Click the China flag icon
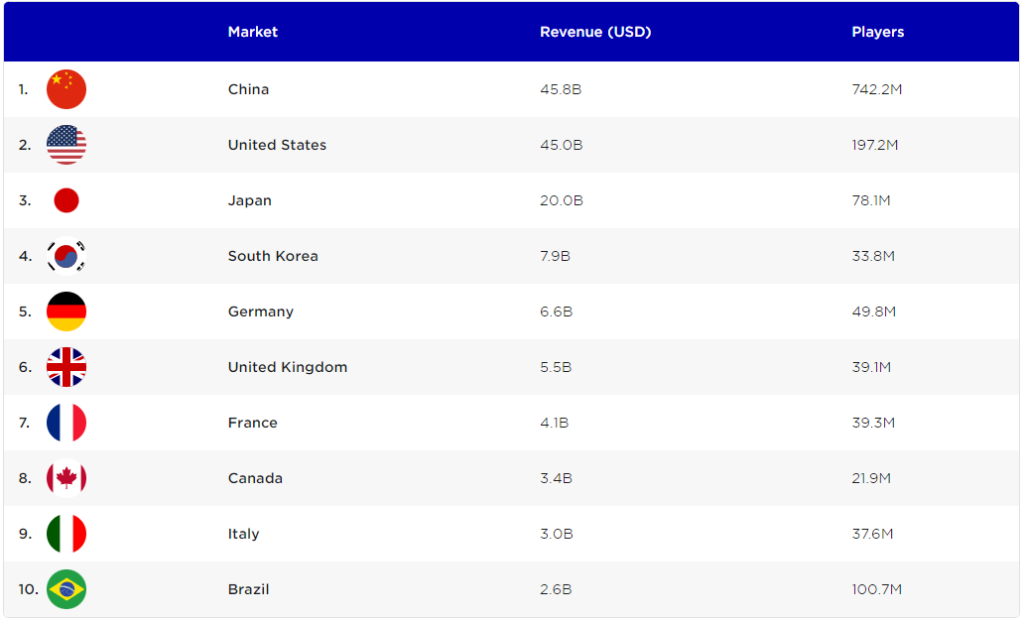Image resolution: width=1024 pixels, height=620 pixels. click(66, 90)
